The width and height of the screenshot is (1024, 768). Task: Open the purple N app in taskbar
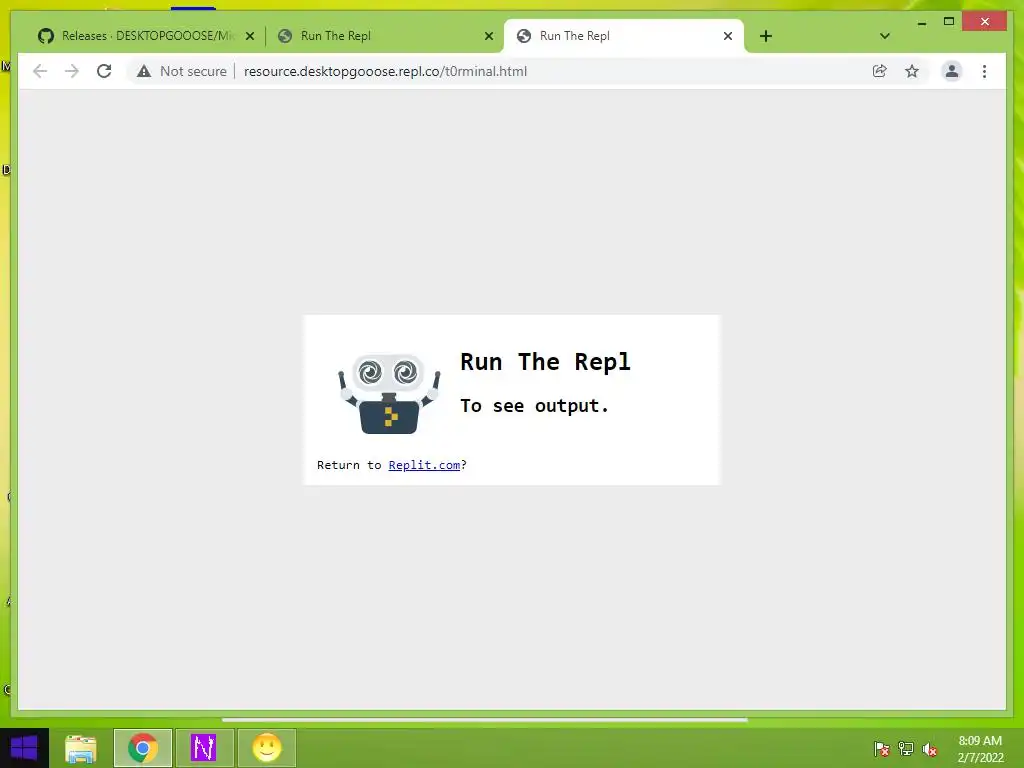pos(204,748)
